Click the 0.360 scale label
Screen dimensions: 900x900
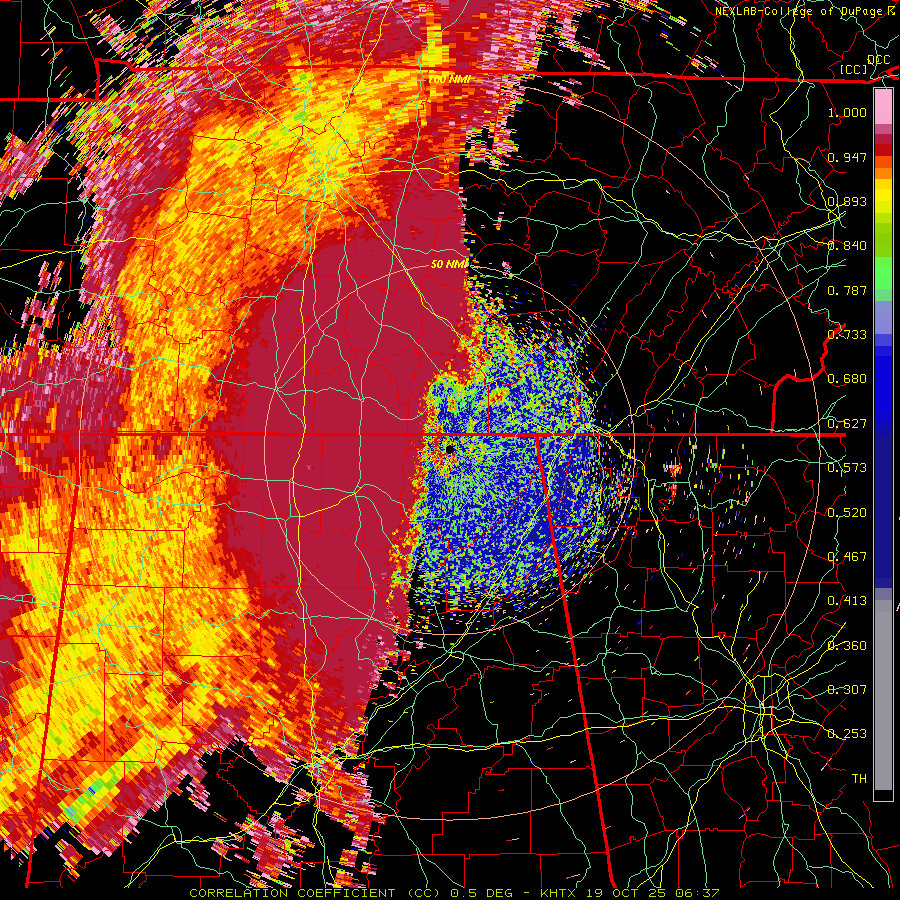pos(847,646)
